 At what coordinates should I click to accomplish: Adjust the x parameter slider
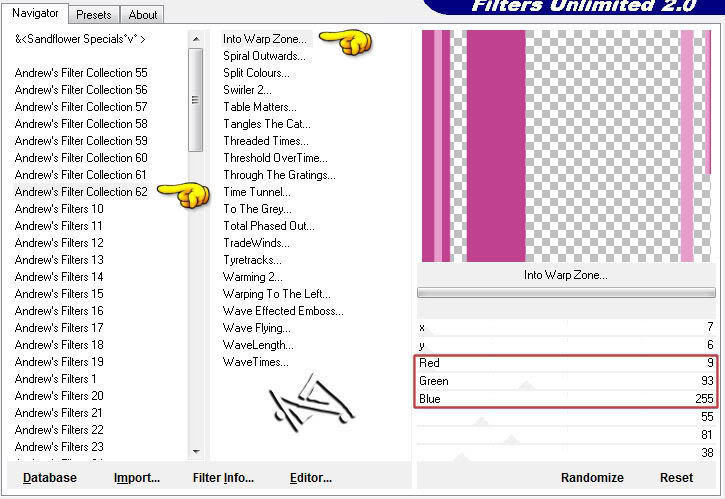pos(566,327)
